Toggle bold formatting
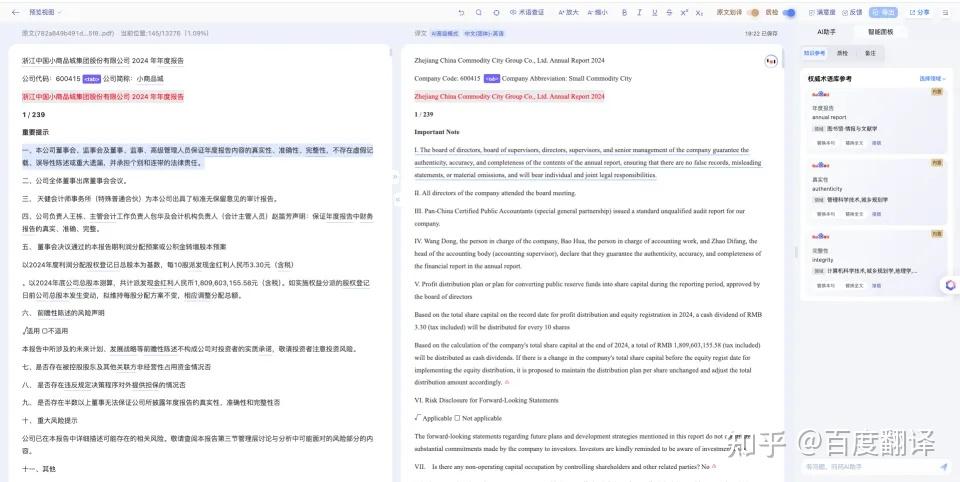 click(x=624, y=12)
